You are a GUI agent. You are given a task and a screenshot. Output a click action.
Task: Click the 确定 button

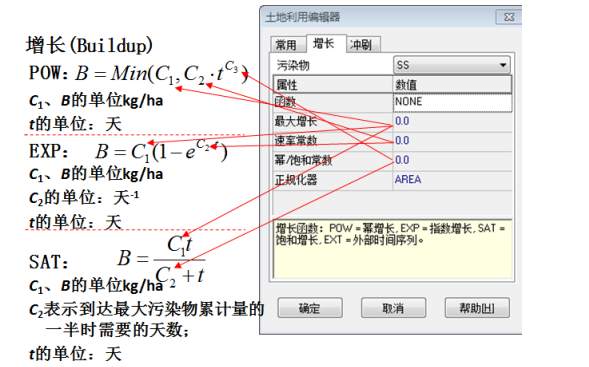pyautogui.click(x=310, y=308)
